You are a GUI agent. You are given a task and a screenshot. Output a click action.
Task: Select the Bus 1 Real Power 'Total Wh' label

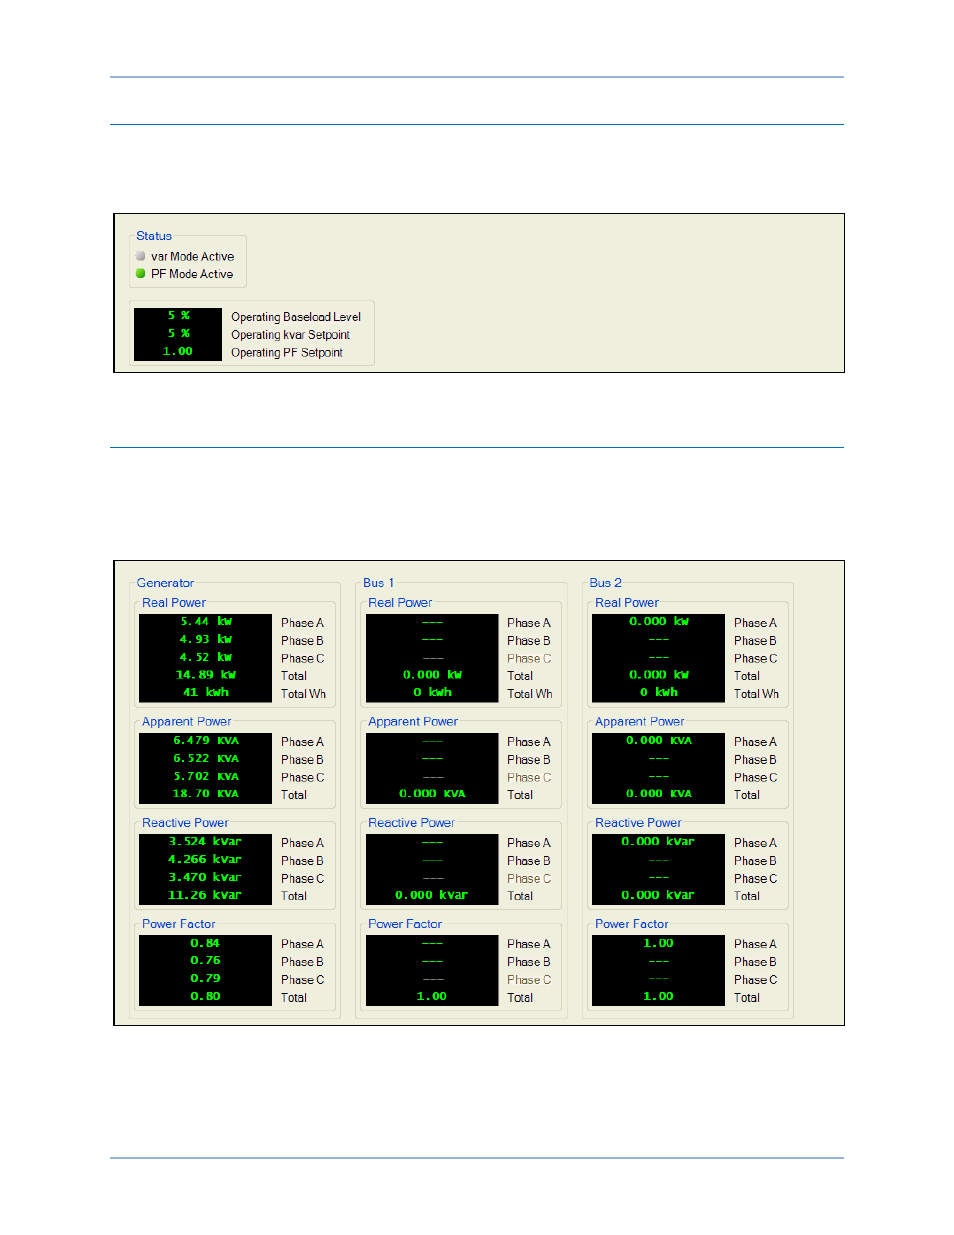click(x=529, y=694)
